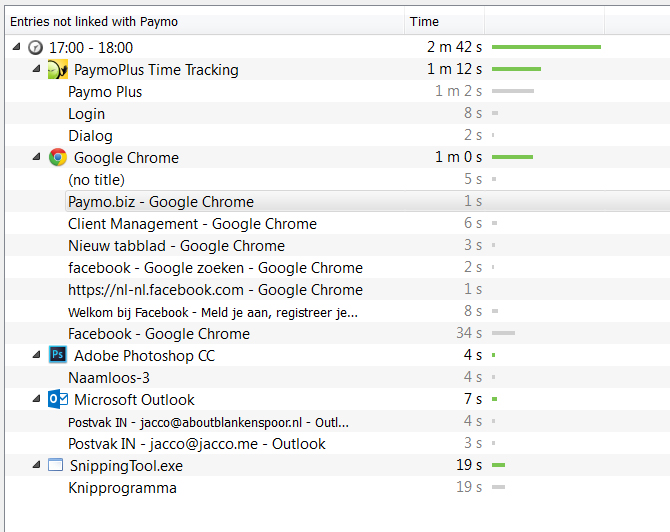Collapse the Microsoft Outlook group
The height and width of the screenshot is (532, 670).
(x=37, y=400)
